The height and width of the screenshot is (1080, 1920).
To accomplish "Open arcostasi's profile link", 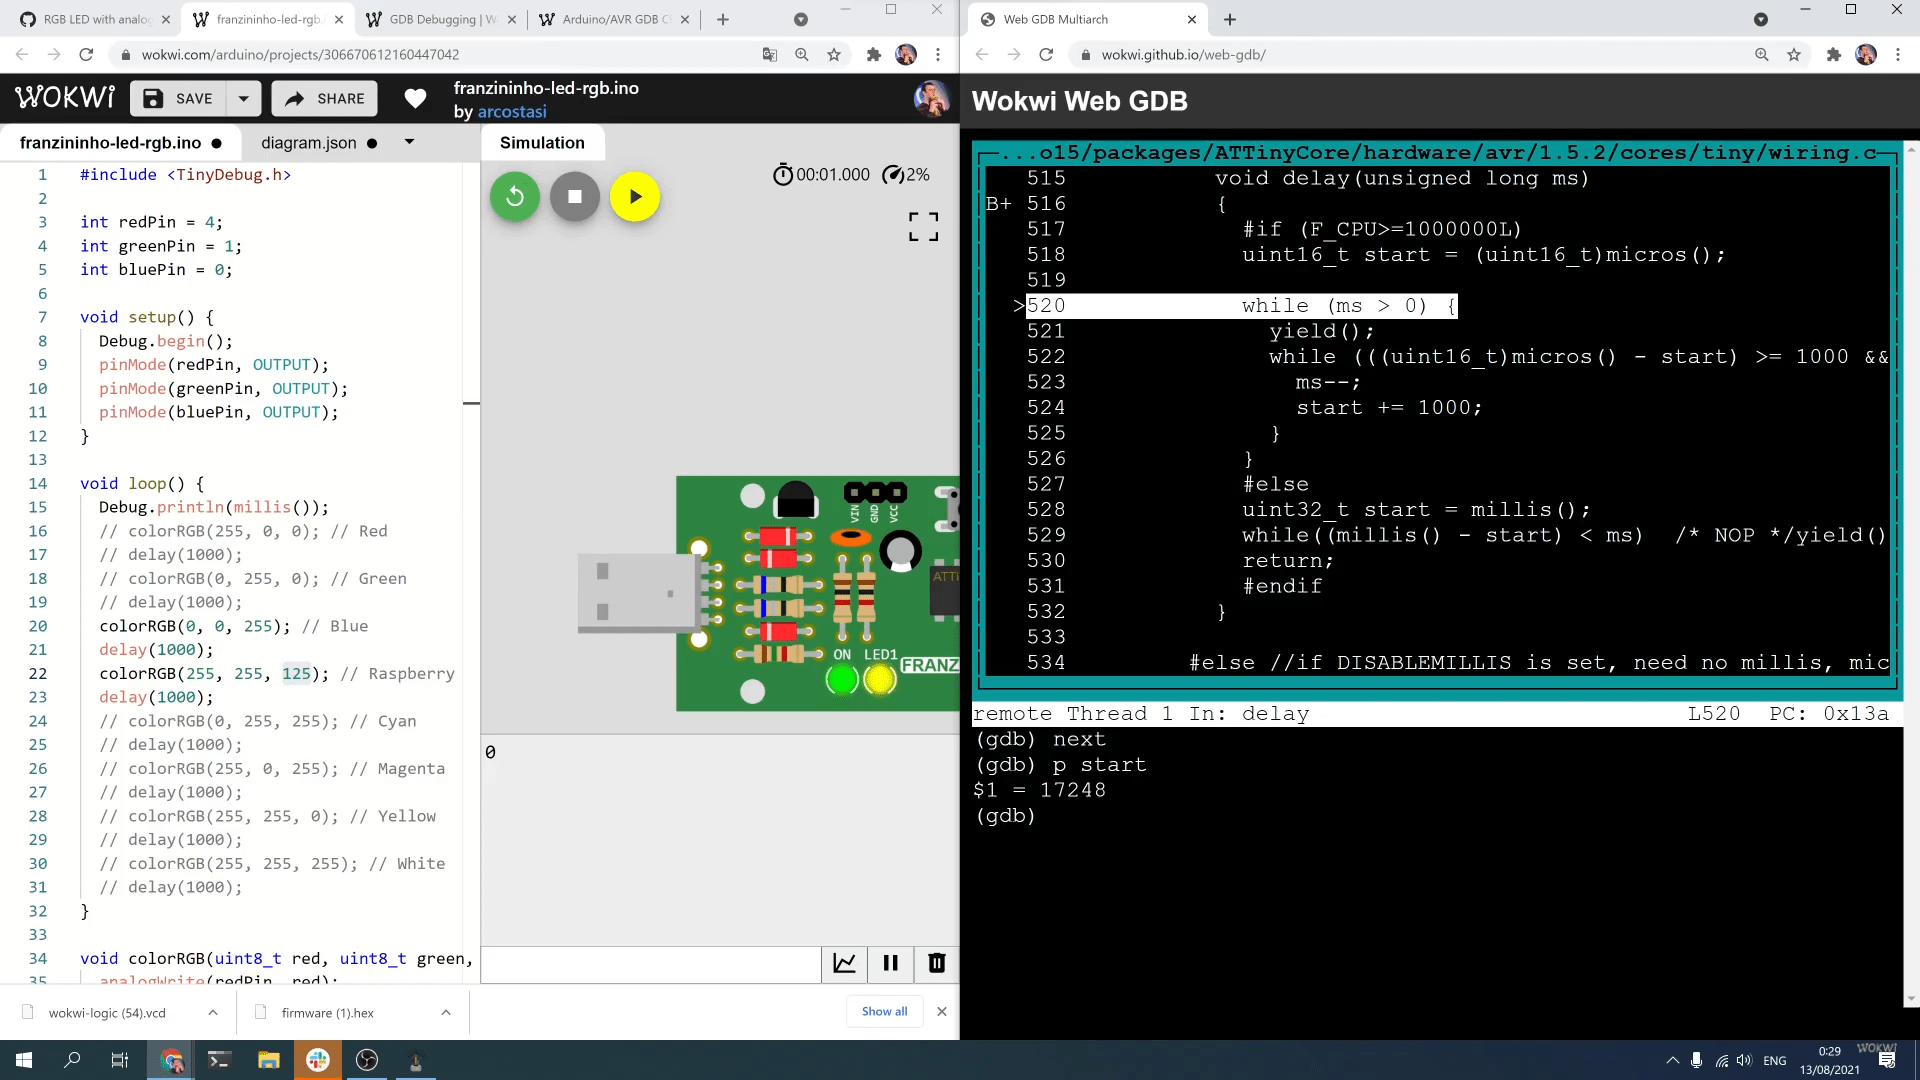I will pyautogui.click(x=512, y=111).
